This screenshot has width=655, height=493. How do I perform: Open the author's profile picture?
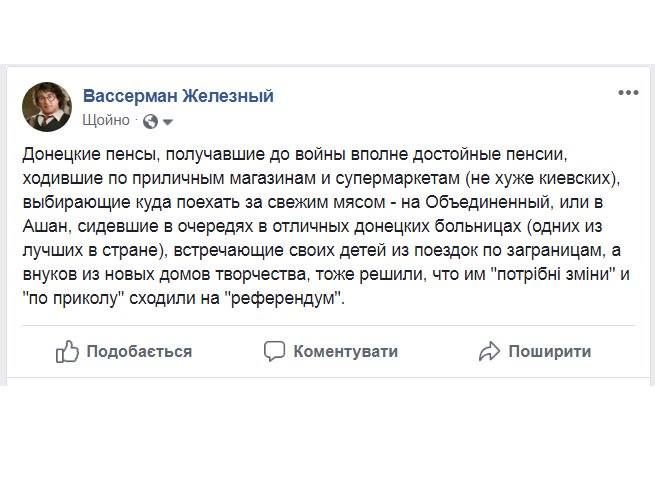coord(47,107)
